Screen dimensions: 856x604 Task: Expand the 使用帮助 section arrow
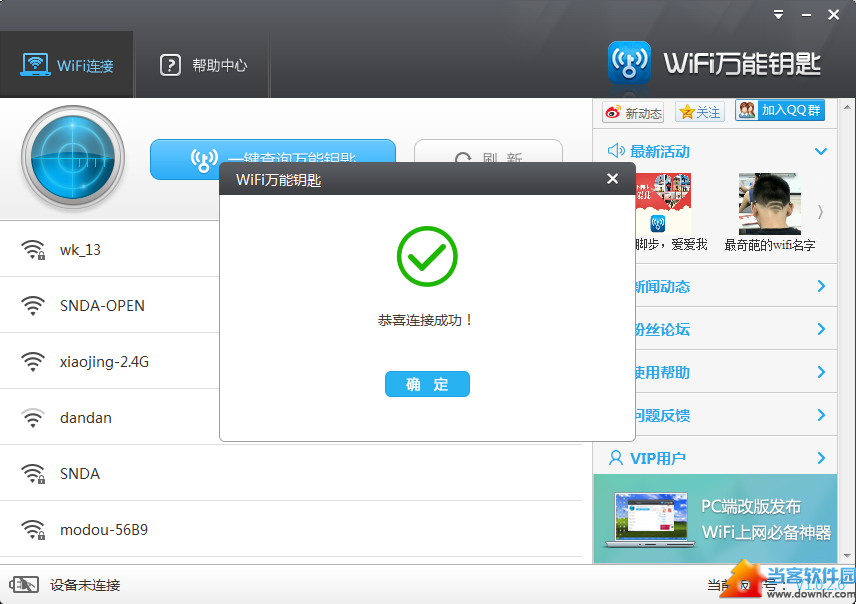(821, 372)
